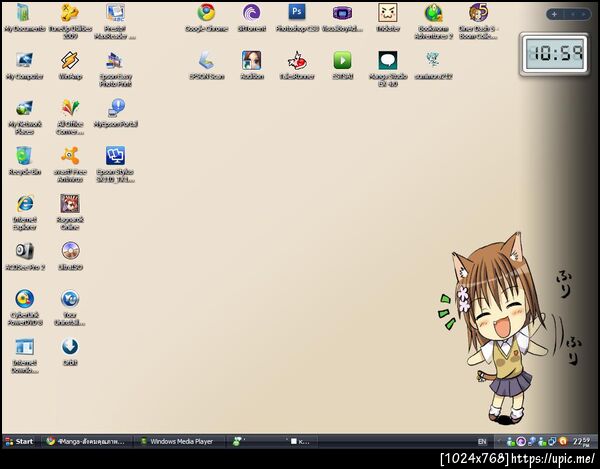Viewport: 600px width, 469px height.
Task: Click the orange avast tray icon
Action: point(562,441)
